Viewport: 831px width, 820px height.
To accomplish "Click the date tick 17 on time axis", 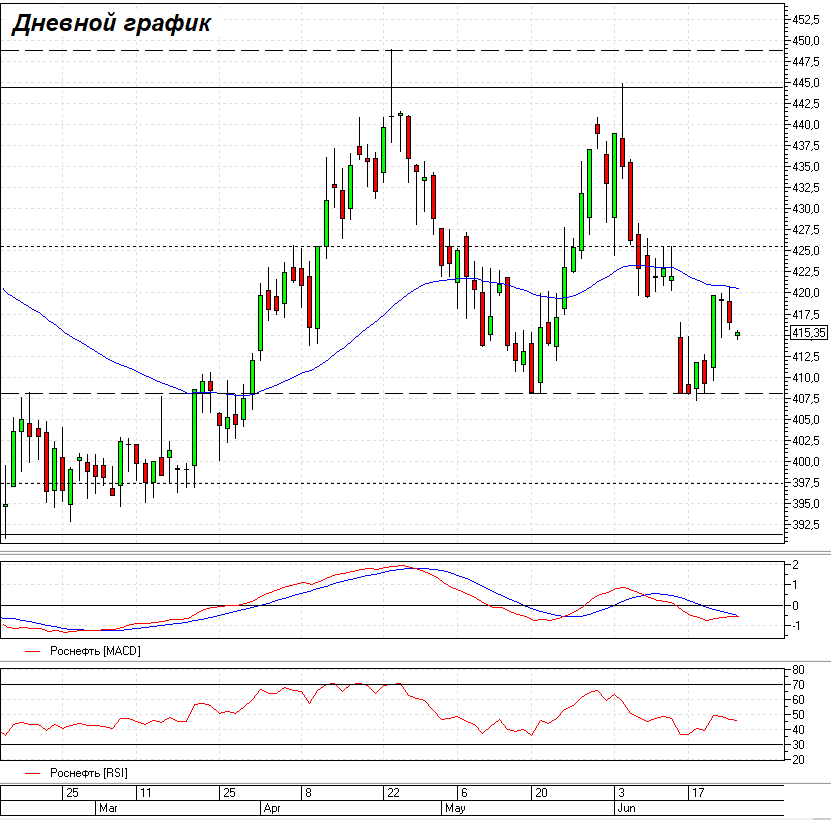I will click(697, 792).
